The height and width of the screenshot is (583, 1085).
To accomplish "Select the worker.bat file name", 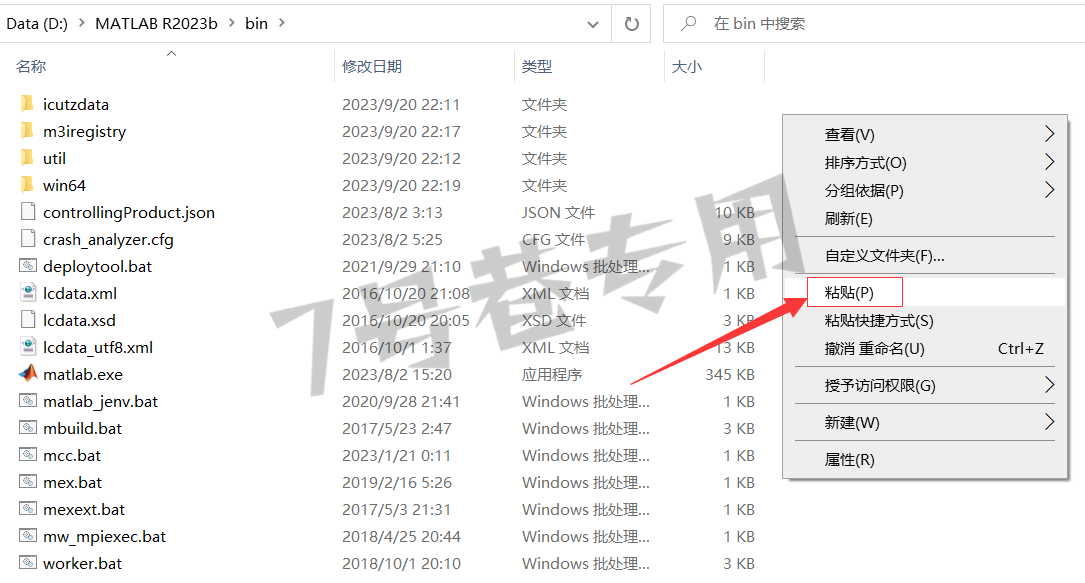I will click(x=82, y=563).
